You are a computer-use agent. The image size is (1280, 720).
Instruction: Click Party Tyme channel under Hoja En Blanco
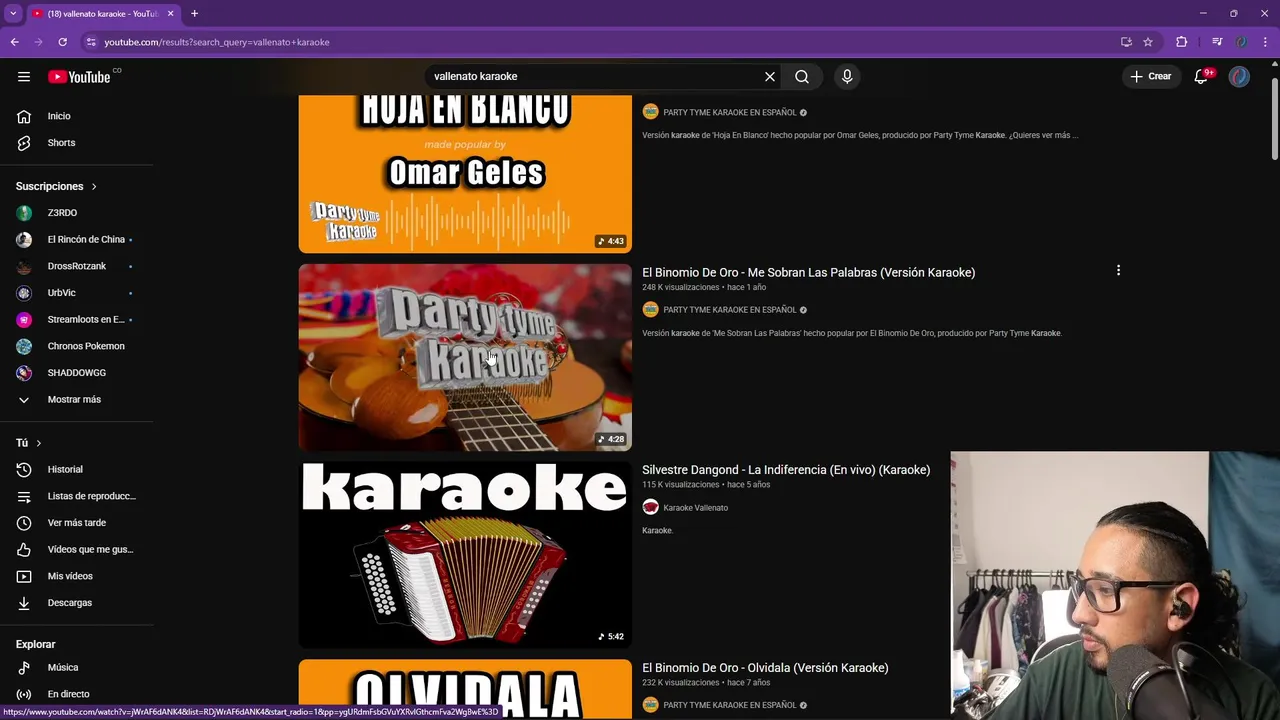(x=730, y=113)
